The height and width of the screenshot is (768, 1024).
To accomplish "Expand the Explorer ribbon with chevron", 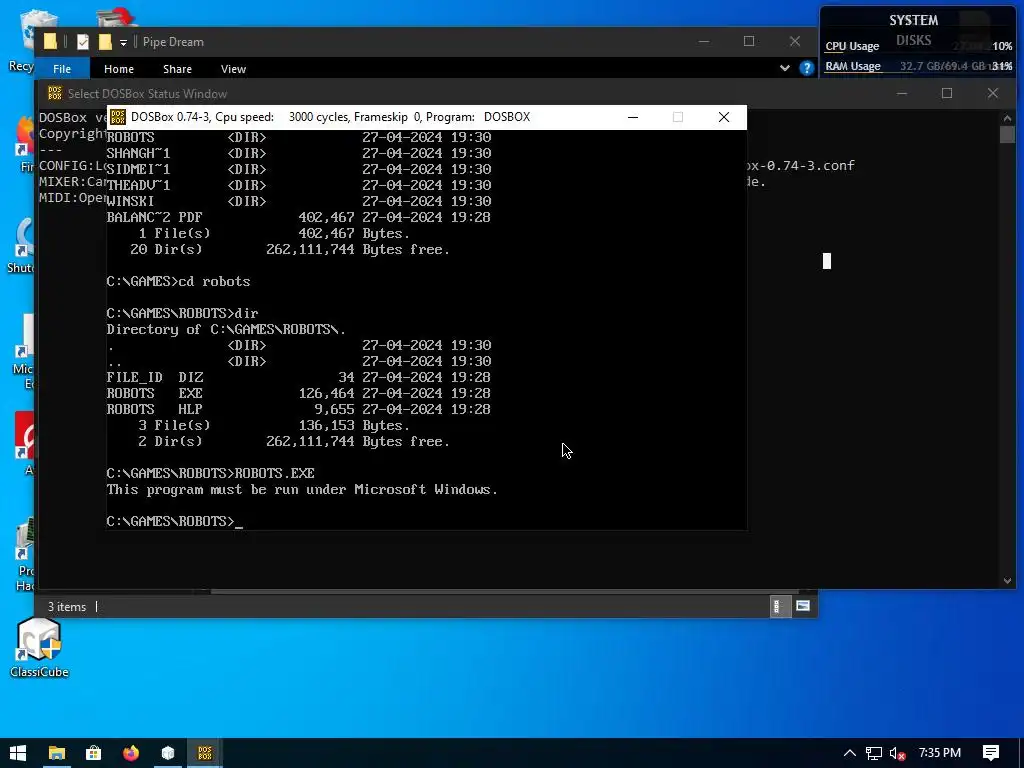I will coord(784,68).
